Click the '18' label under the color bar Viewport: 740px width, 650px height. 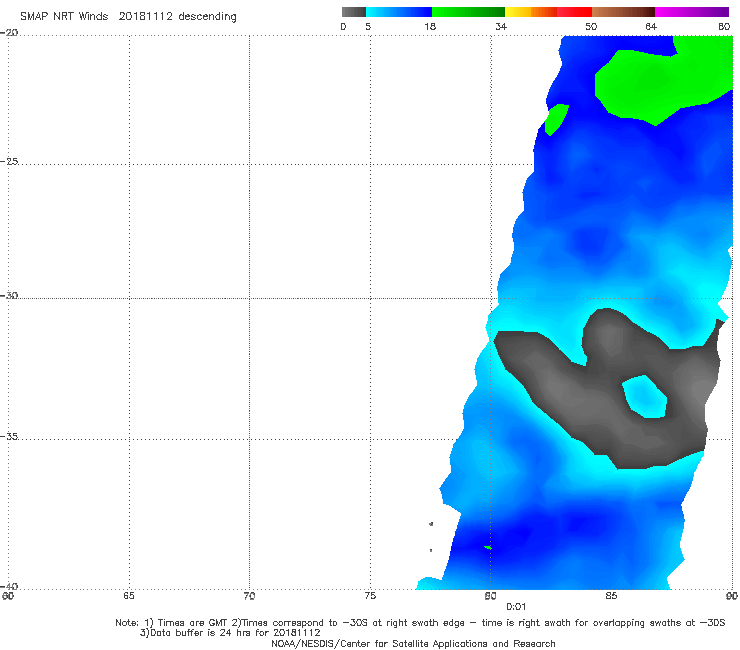(430, 26)
